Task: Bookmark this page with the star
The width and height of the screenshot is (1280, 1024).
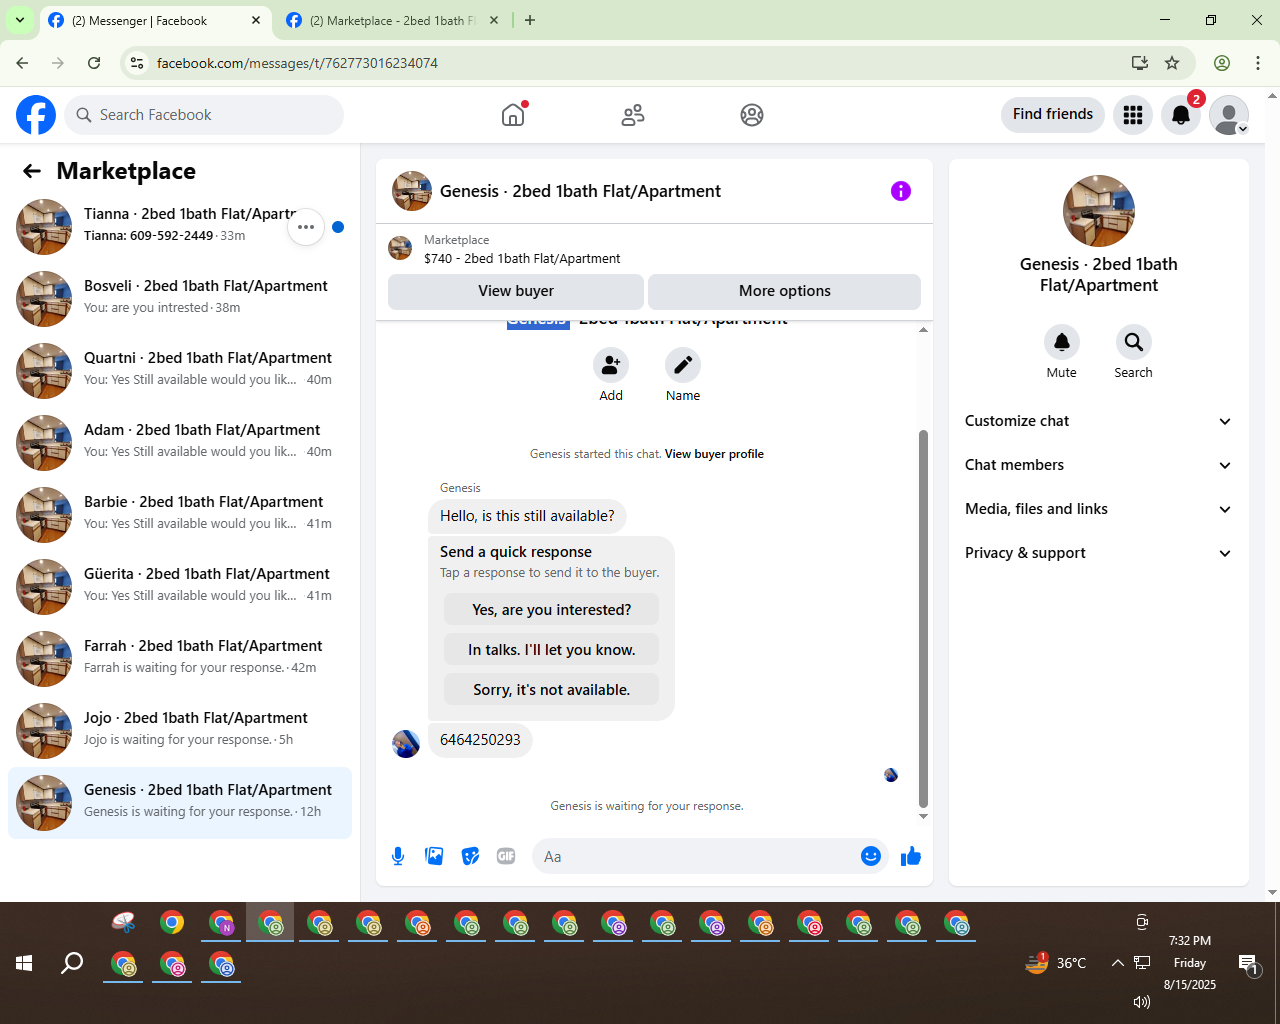Action: click(1172, 63)
